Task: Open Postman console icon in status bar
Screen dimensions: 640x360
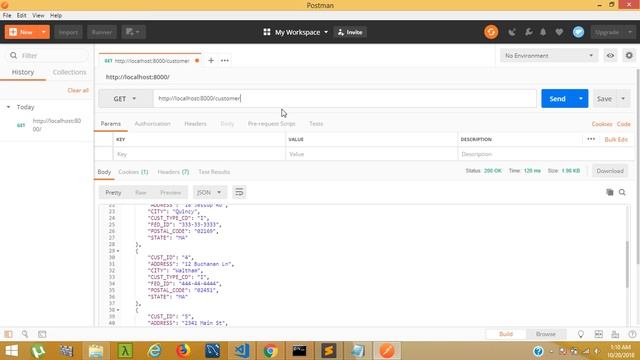Action: [x=42, y=334]
